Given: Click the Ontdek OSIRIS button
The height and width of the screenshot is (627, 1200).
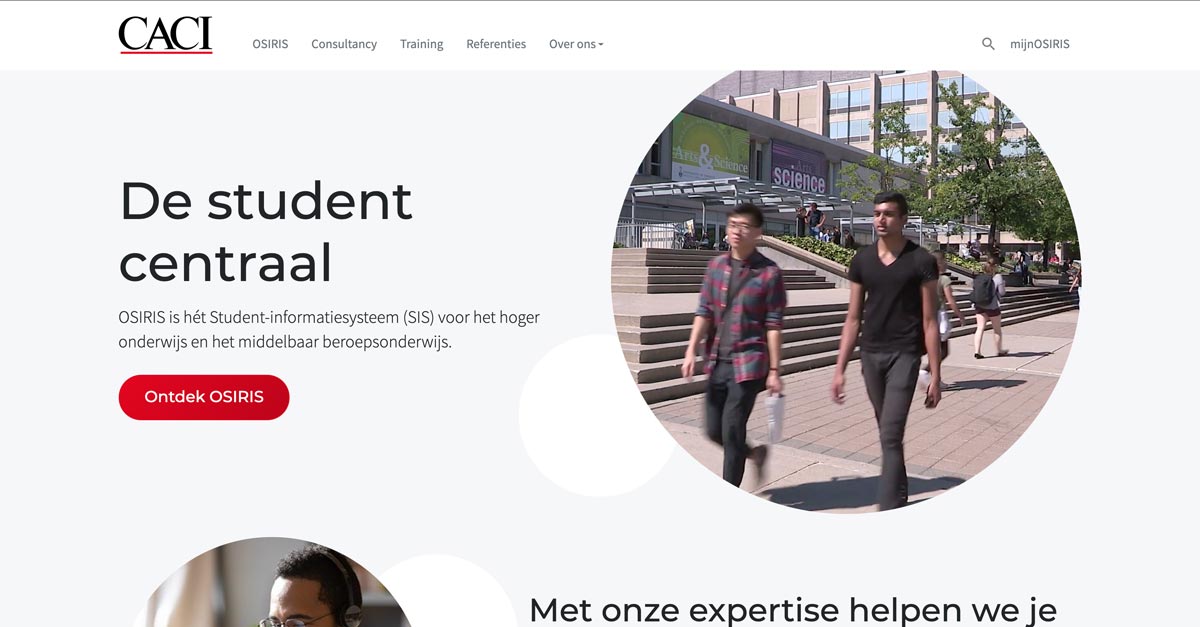Looking at the screenshot, I should 204,397.
